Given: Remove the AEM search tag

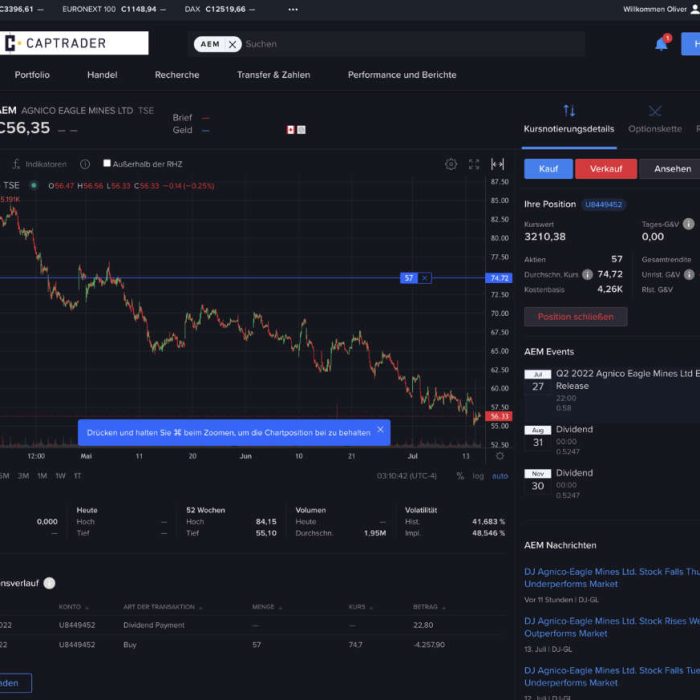Looking at the screenshot, I should tap(232, 44).
